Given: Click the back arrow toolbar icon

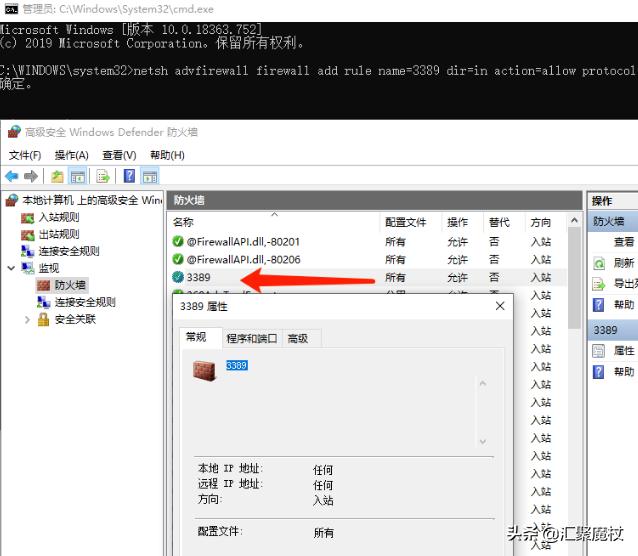Looking at the screenshot, I should (x=12, y=176).
